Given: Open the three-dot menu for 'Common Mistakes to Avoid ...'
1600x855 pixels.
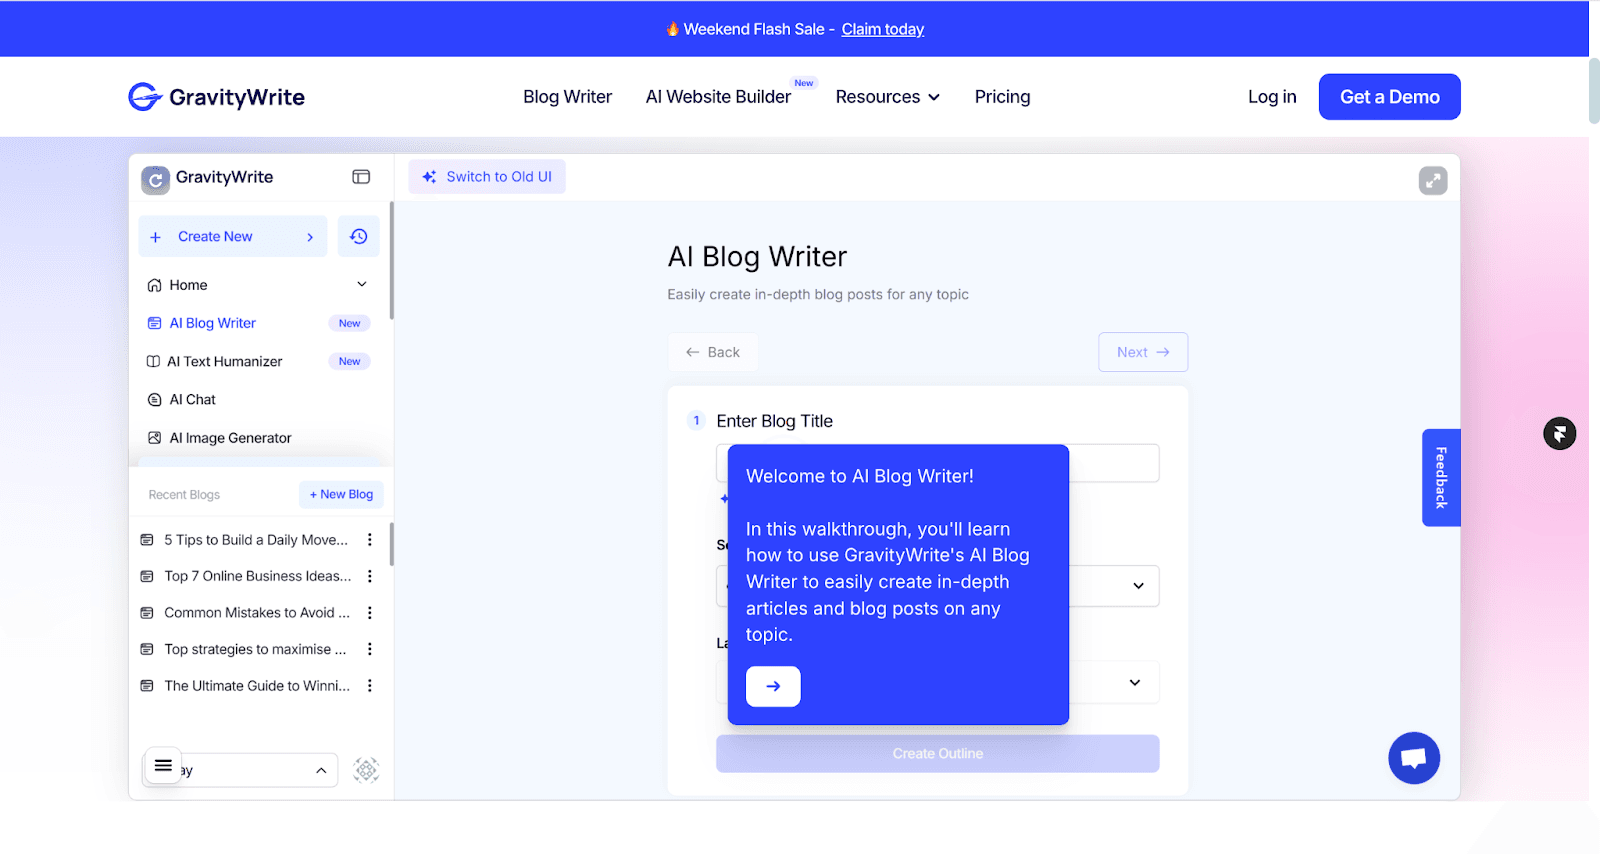Looking at the screenshot, I should [x=370, y=613].
